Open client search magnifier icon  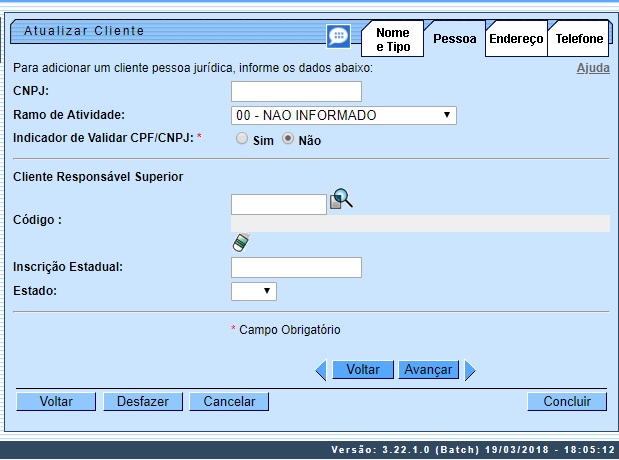tap(342, 200)
